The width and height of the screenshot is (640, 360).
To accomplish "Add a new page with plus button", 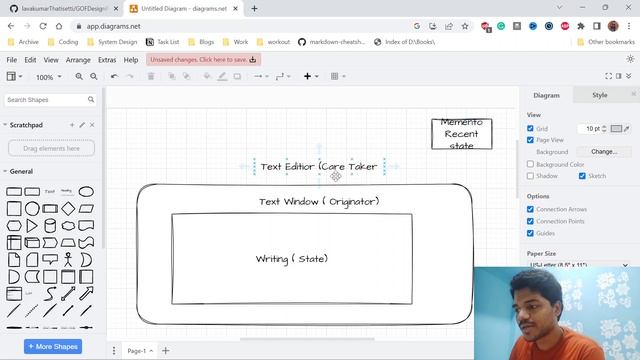I will 166,351.
